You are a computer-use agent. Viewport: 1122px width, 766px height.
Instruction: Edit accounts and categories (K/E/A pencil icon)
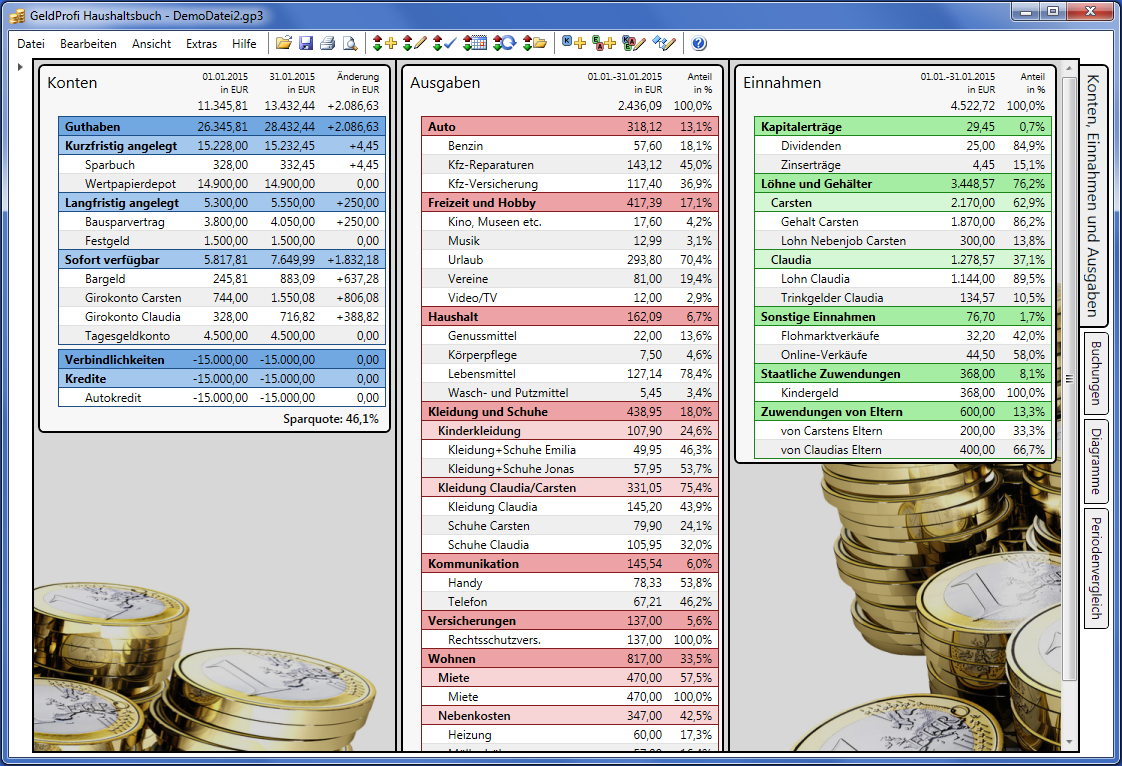pos(633,43)
